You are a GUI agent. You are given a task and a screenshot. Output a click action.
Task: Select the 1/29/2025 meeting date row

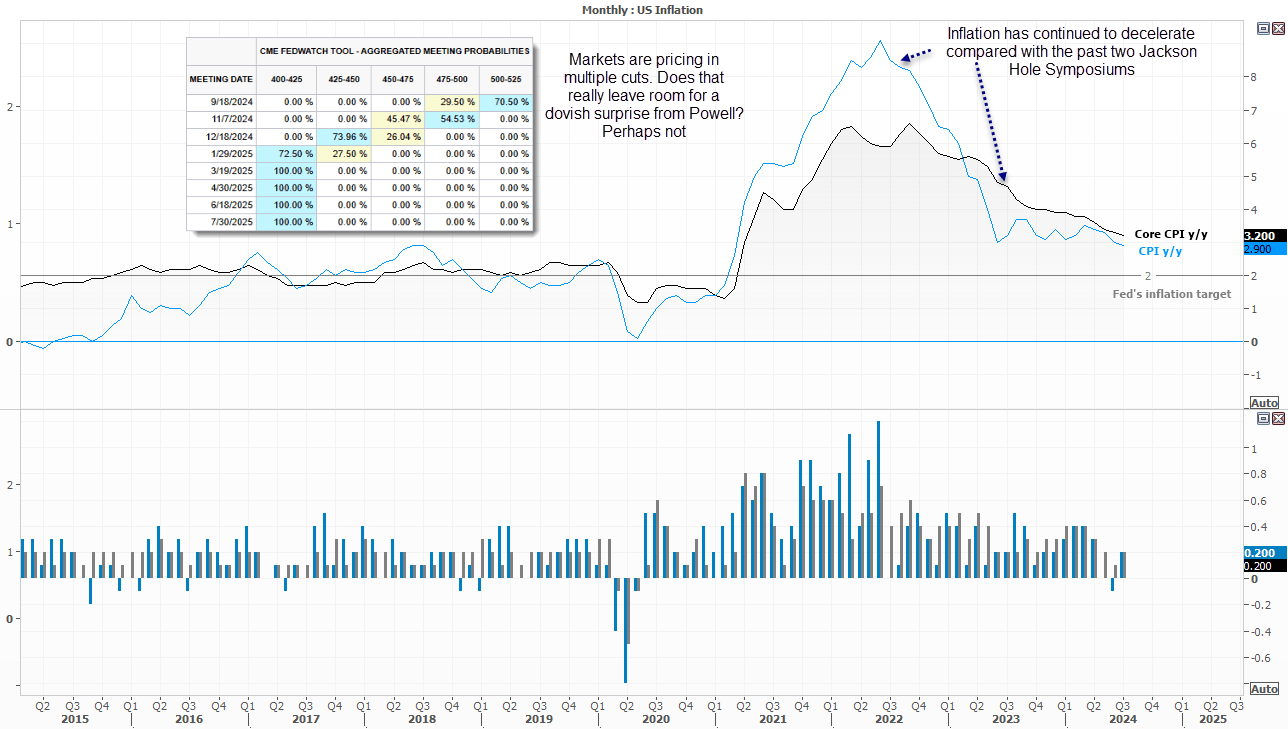coord(359,153)
